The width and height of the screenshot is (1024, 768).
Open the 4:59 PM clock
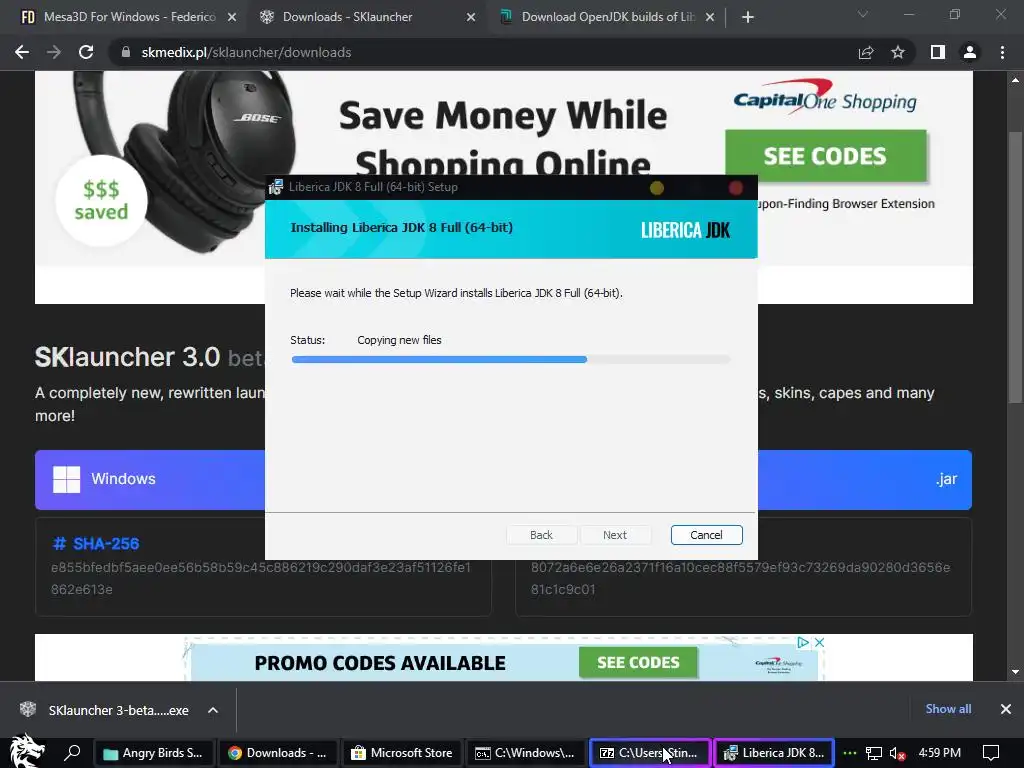tap(940, 753)
